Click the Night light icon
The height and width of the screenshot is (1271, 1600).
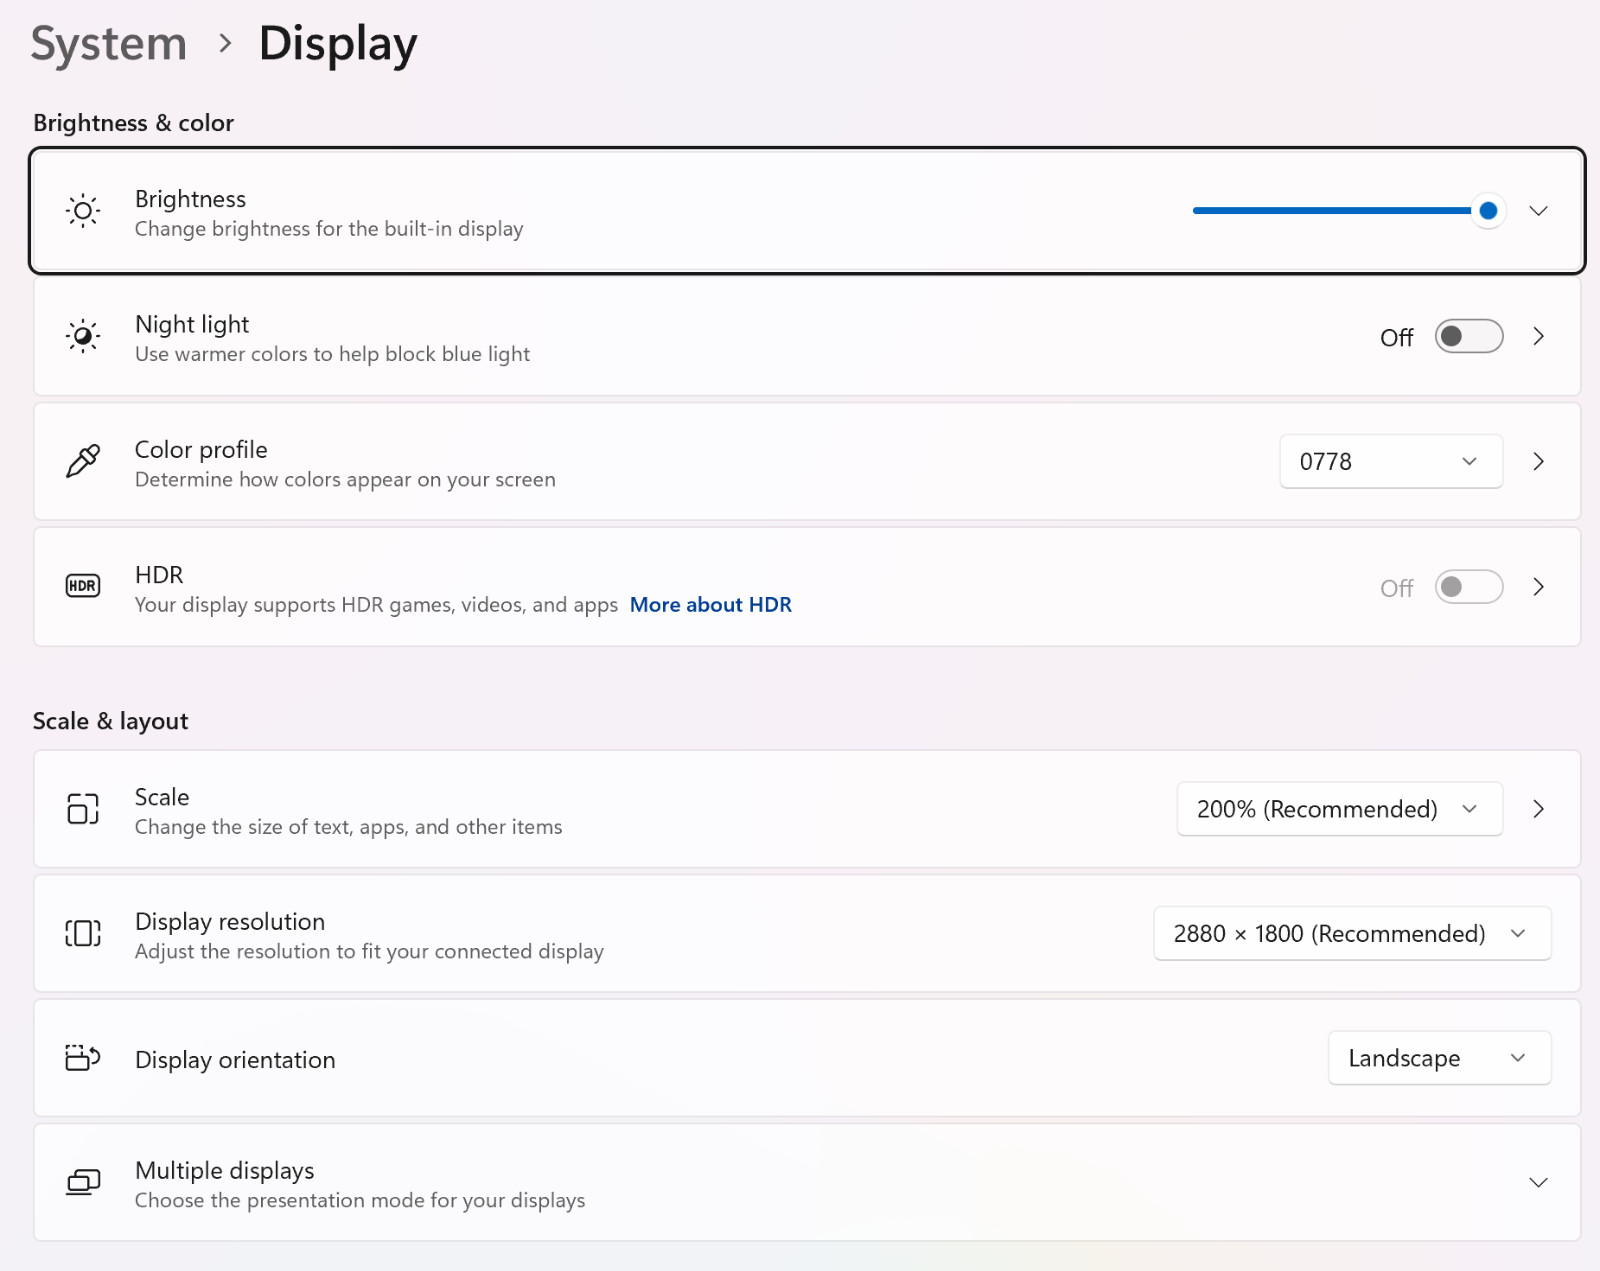(x=83, y=336)
